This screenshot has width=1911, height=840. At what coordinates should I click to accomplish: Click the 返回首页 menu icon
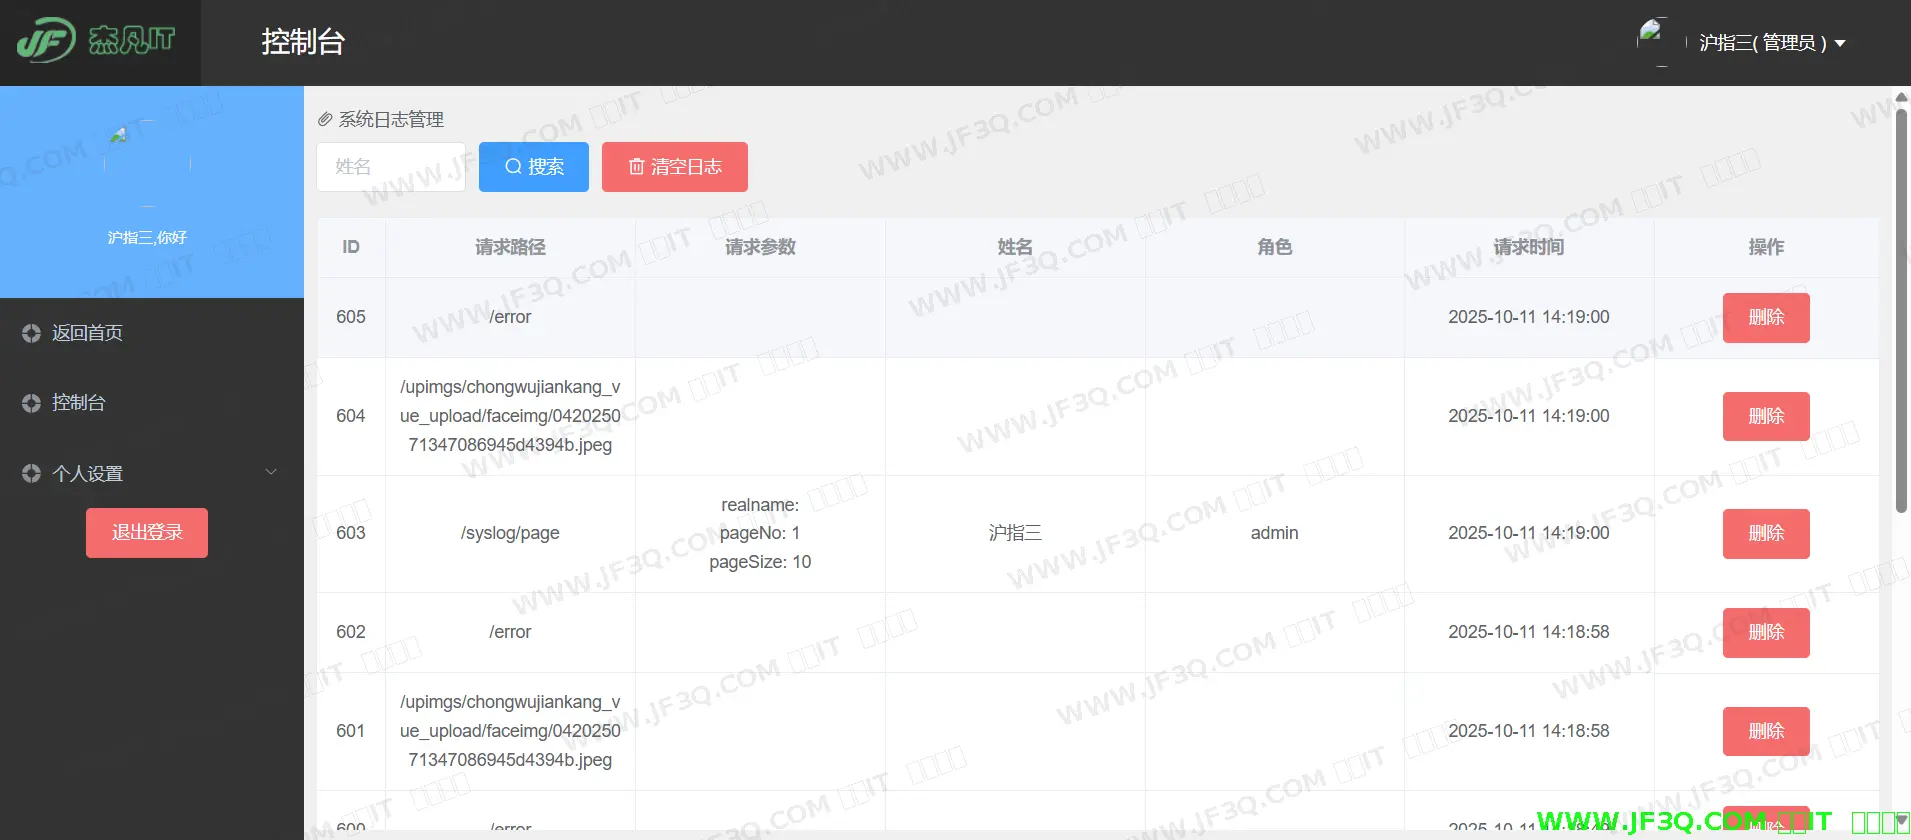[x=31, y=333]
